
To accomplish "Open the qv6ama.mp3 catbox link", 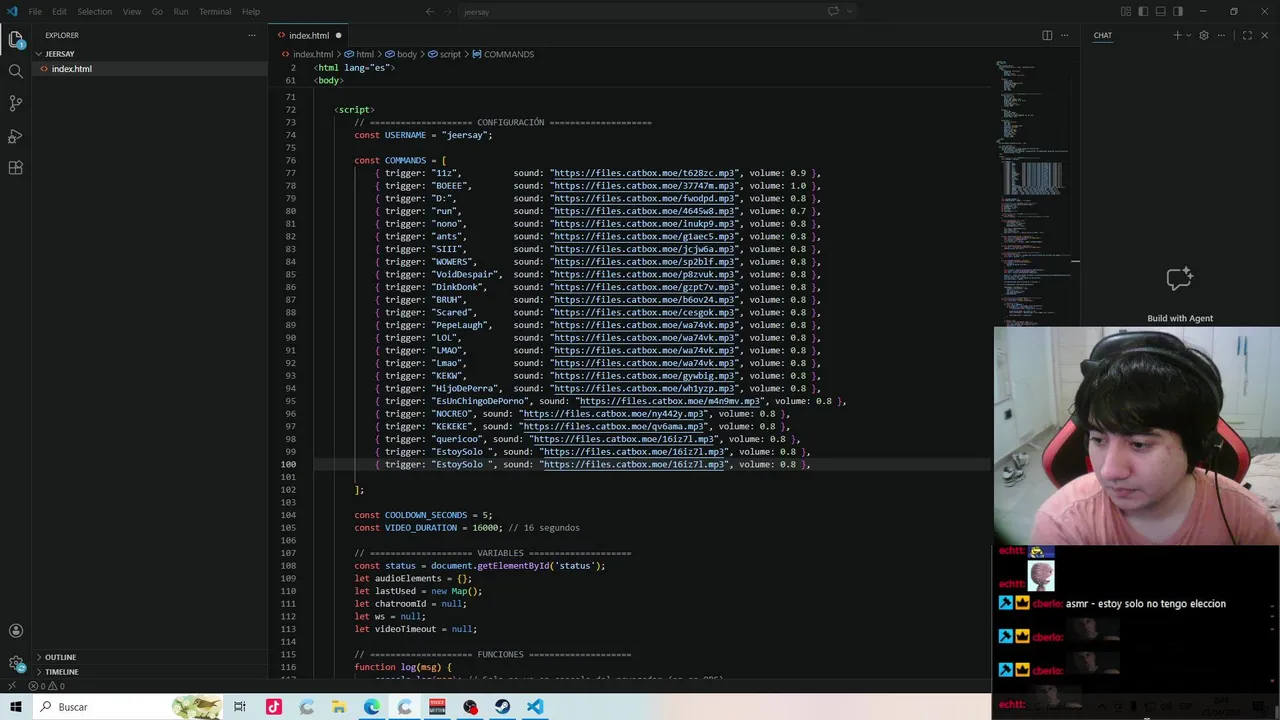I will [x=612, y=426].
